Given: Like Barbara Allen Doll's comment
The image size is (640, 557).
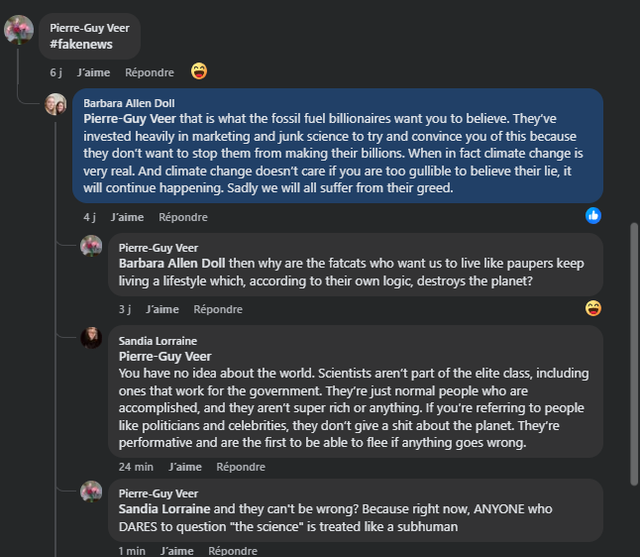Looking at the screenshot, I should (x=127, y=217).
